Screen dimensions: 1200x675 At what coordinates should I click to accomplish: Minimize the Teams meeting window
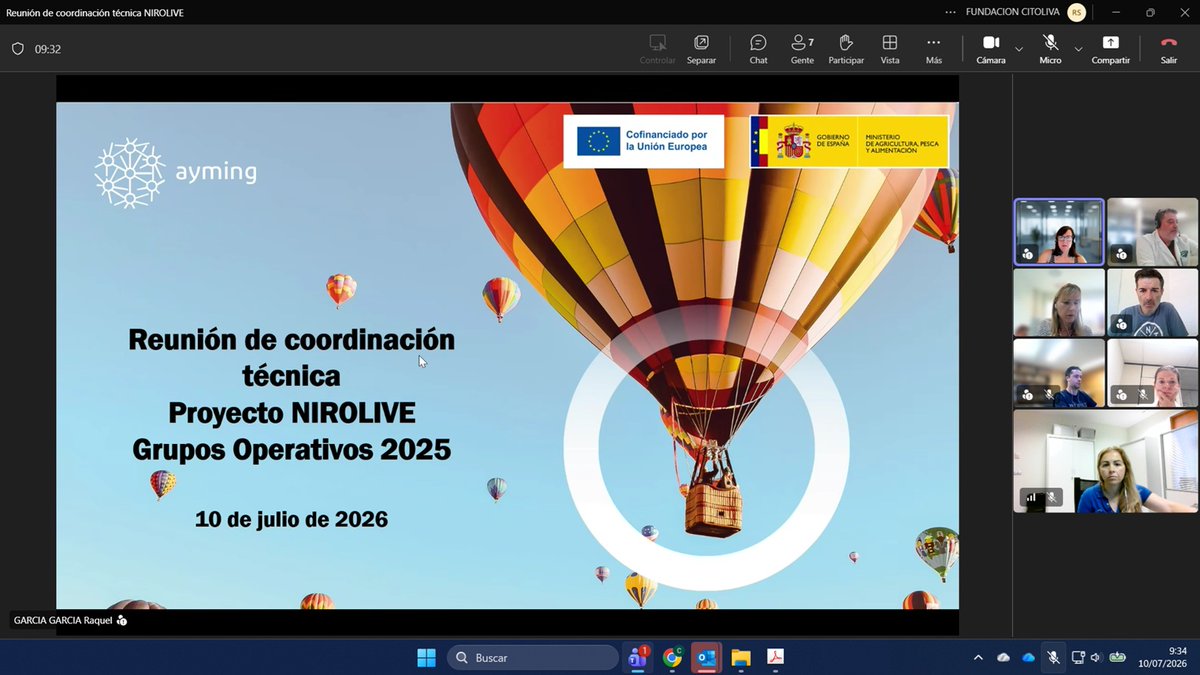(x=1118, y=12)
